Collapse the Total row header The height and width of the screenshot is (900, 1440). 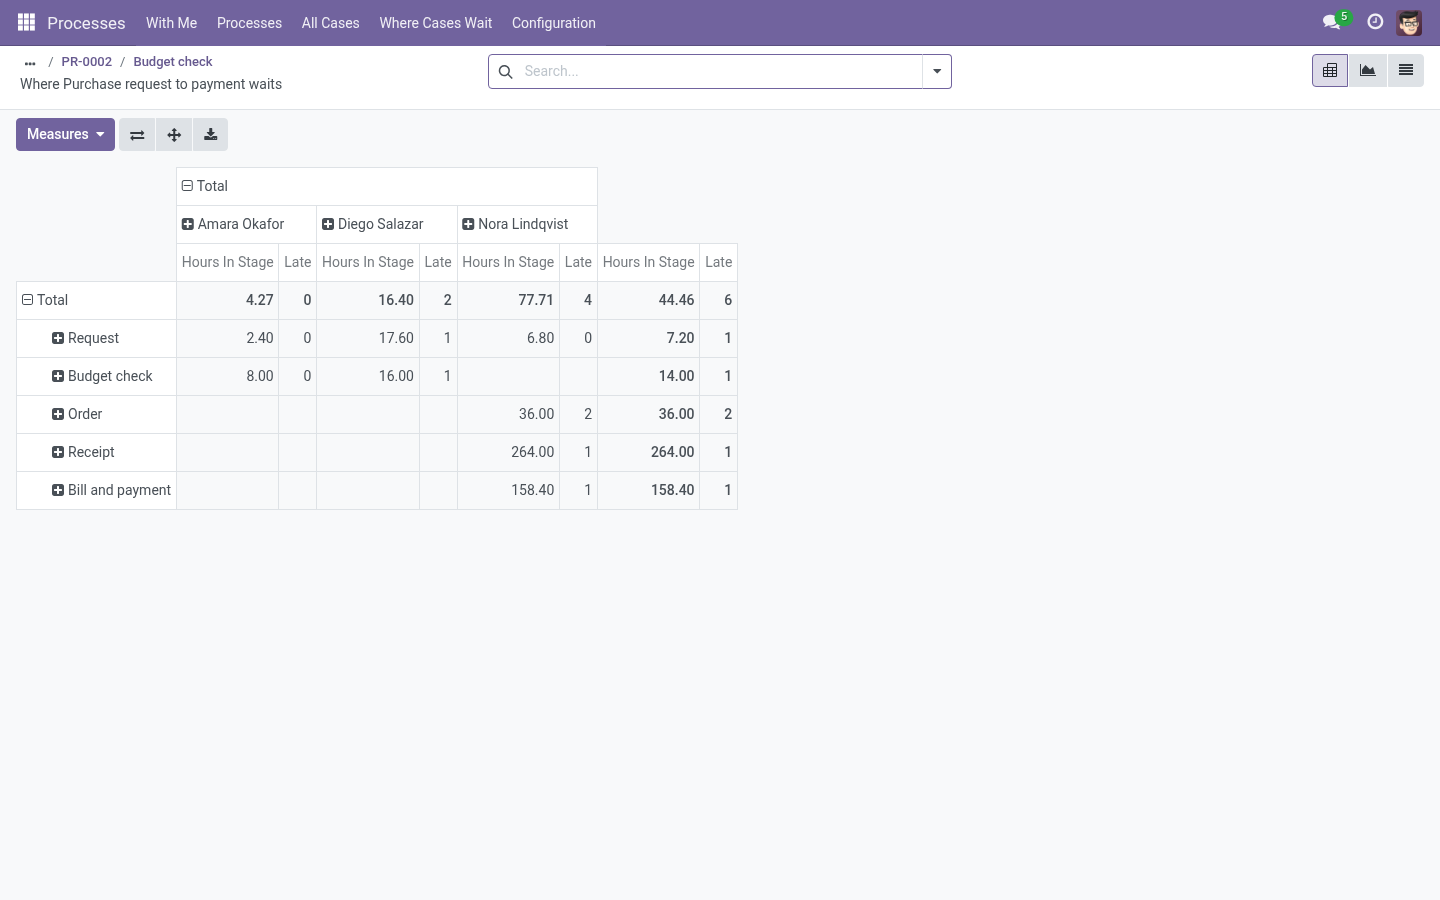(x=96, y=300)
